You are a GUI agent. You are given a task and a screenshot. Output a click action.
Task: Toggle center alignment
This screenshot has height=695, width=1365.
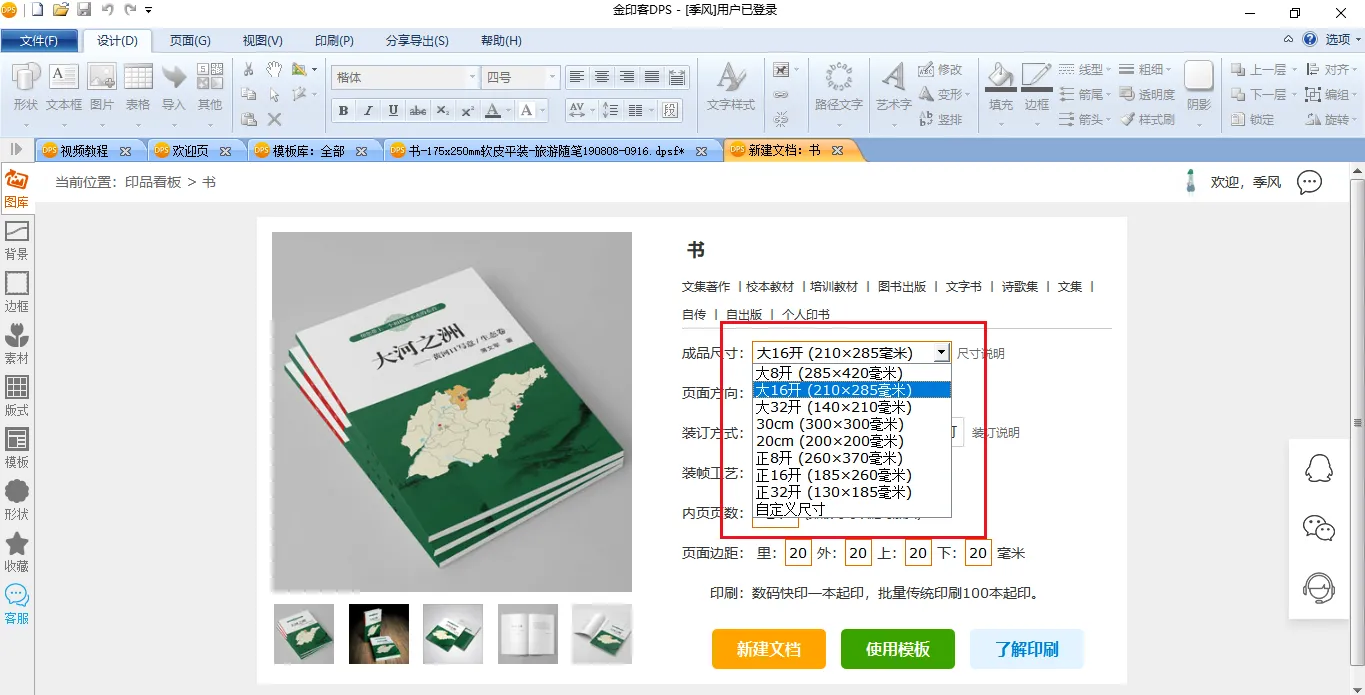(x=602, y=77)
